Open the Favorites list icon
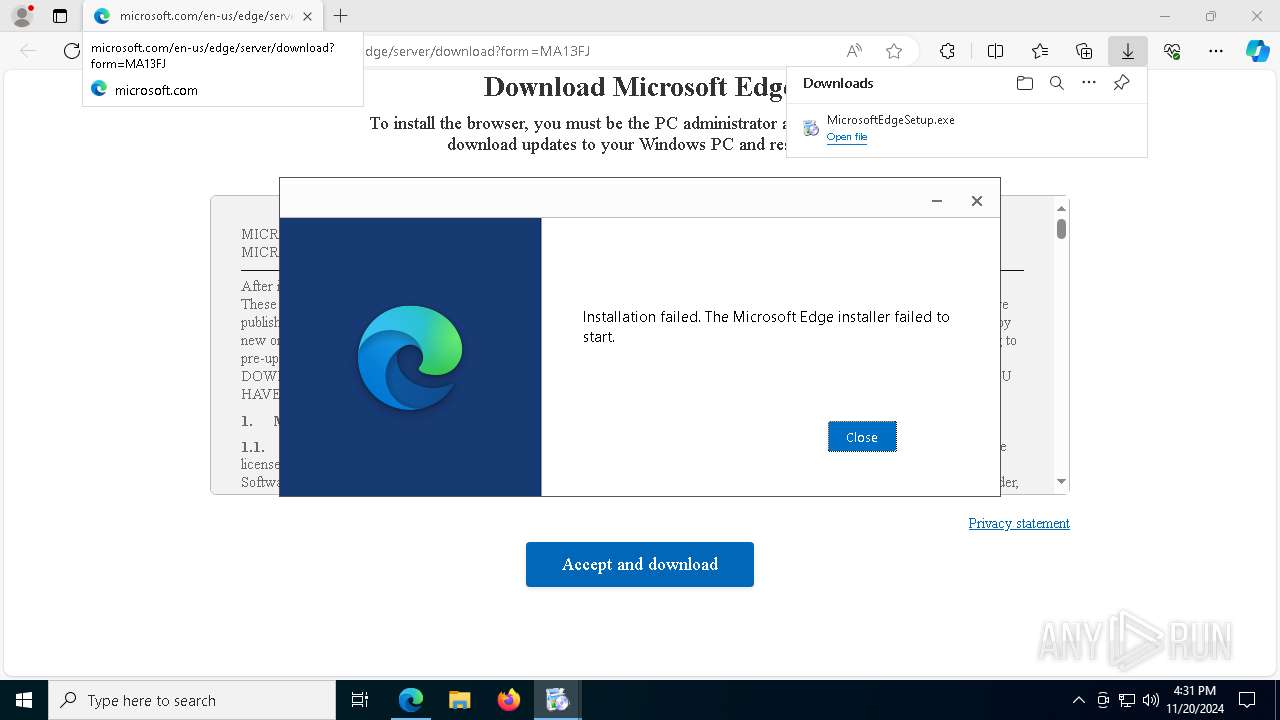The width and height of the screenshot is (1280, 720). 1040,51
